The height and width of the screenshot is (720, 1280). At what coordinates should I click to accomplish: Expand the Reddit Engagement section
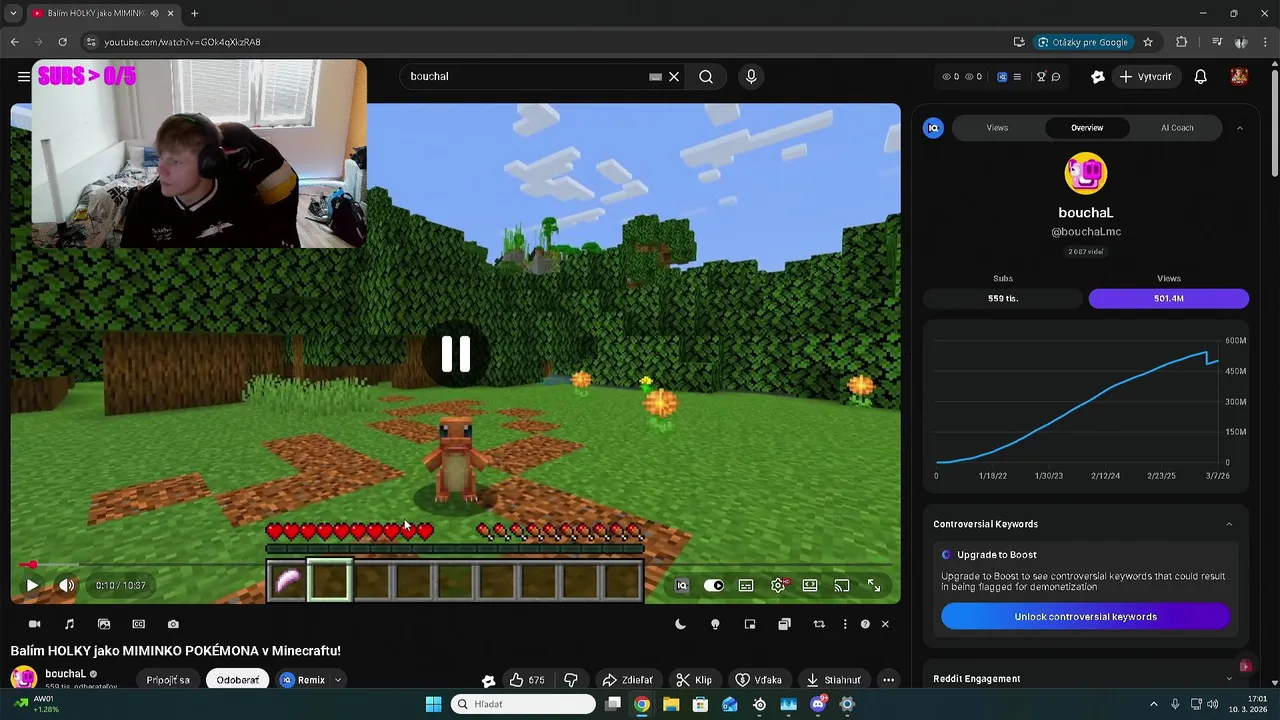coord(1229,679)
